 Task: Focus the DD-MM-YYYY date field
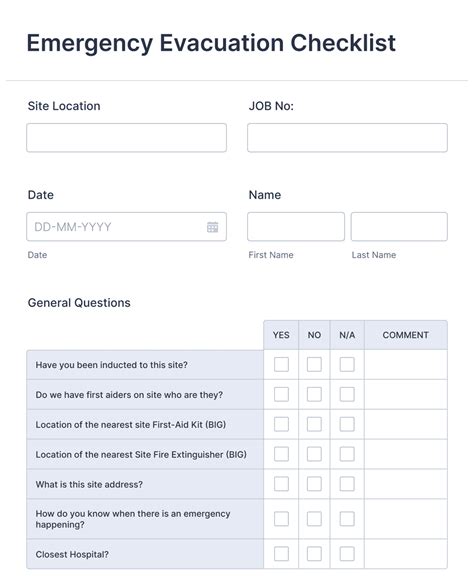click(126, 226)
